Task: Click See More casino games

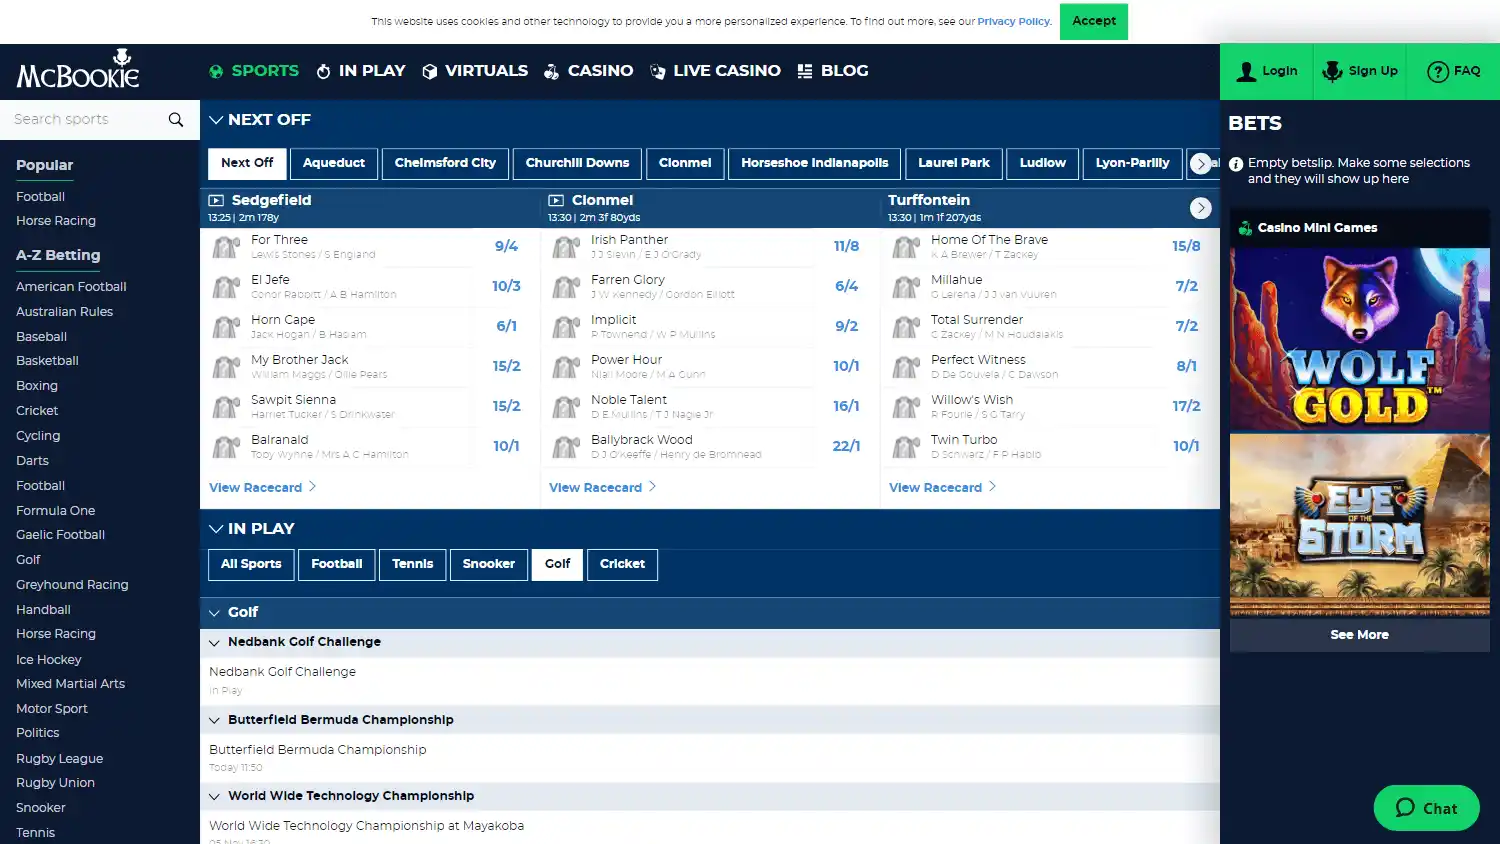Action: coord(1359,635)
